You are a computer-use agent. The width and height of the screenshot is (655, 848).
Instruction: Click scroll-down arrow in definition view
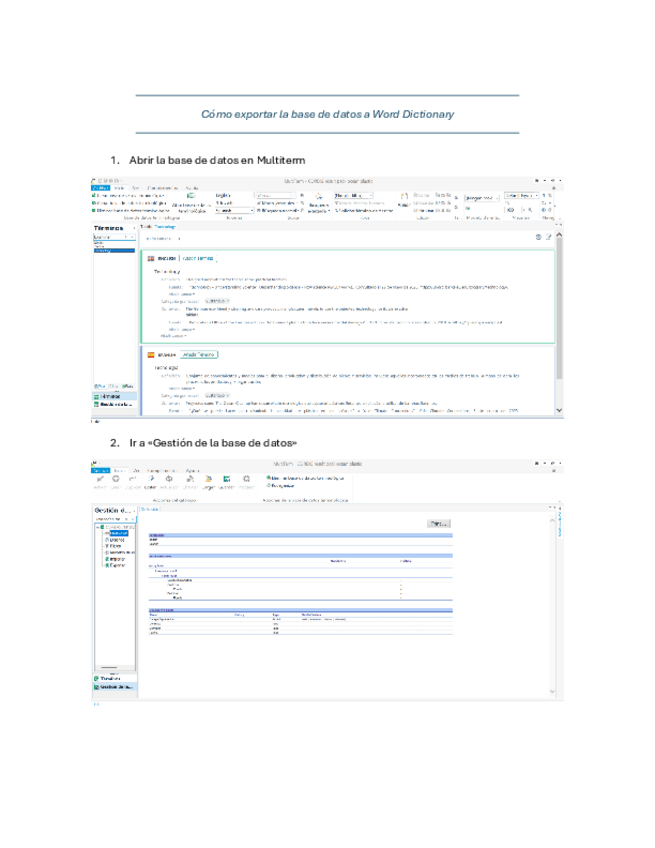click(x=552, y=691)
